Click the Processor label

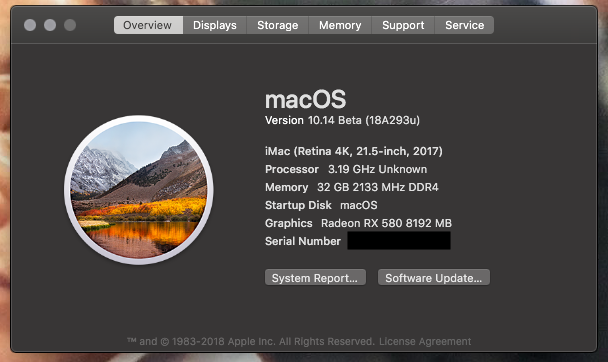(x=292, y=169)
